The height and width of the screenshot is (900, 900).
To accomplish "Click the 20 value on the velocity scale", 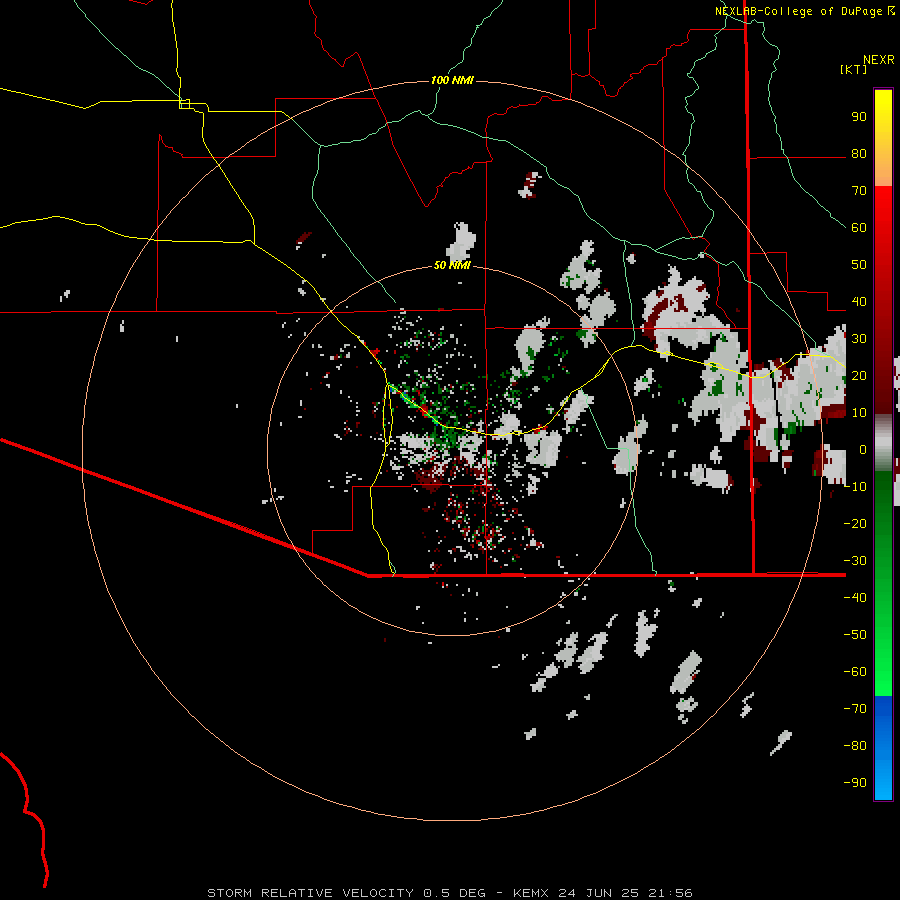I will coord(859,376).
